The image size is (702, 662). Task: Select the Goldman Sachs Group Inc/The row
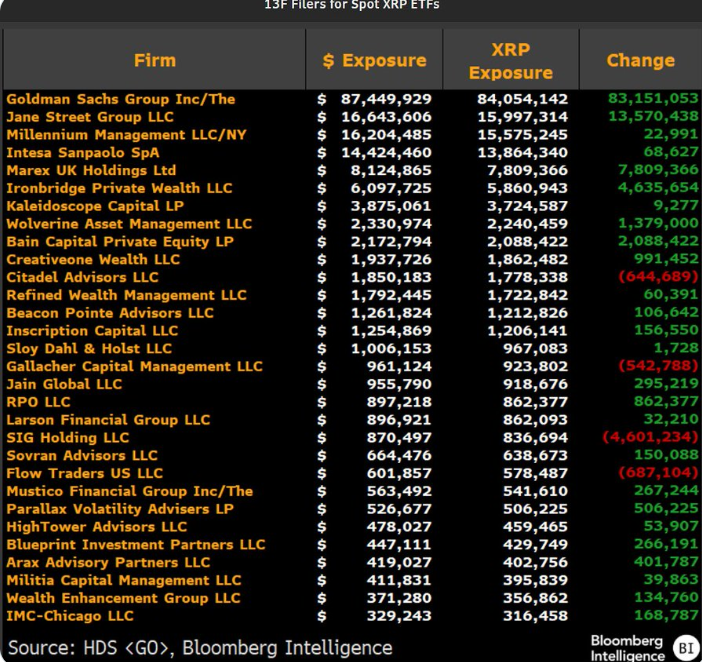pos(352,99)
